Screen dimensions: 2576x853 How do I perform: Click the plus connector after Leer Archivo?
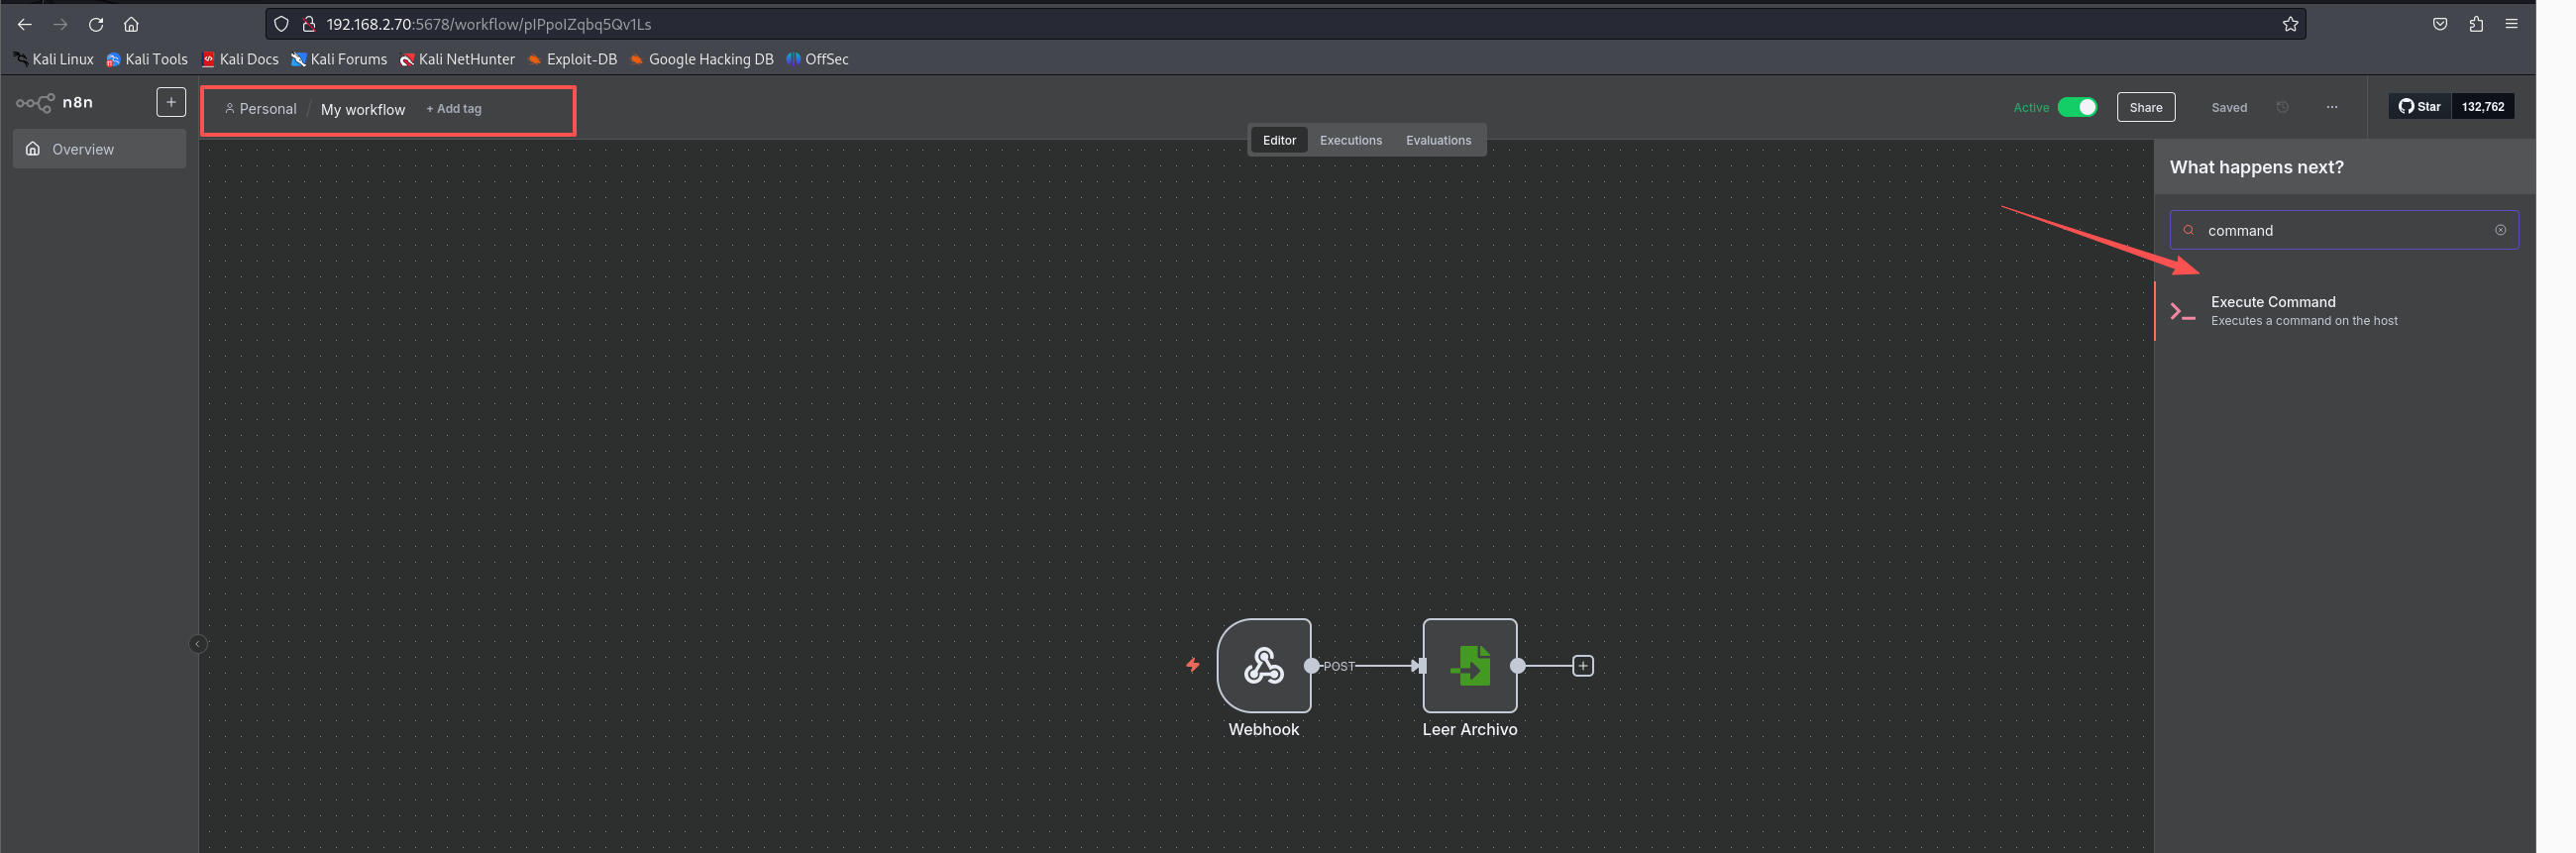click(x=1582, y=666)
